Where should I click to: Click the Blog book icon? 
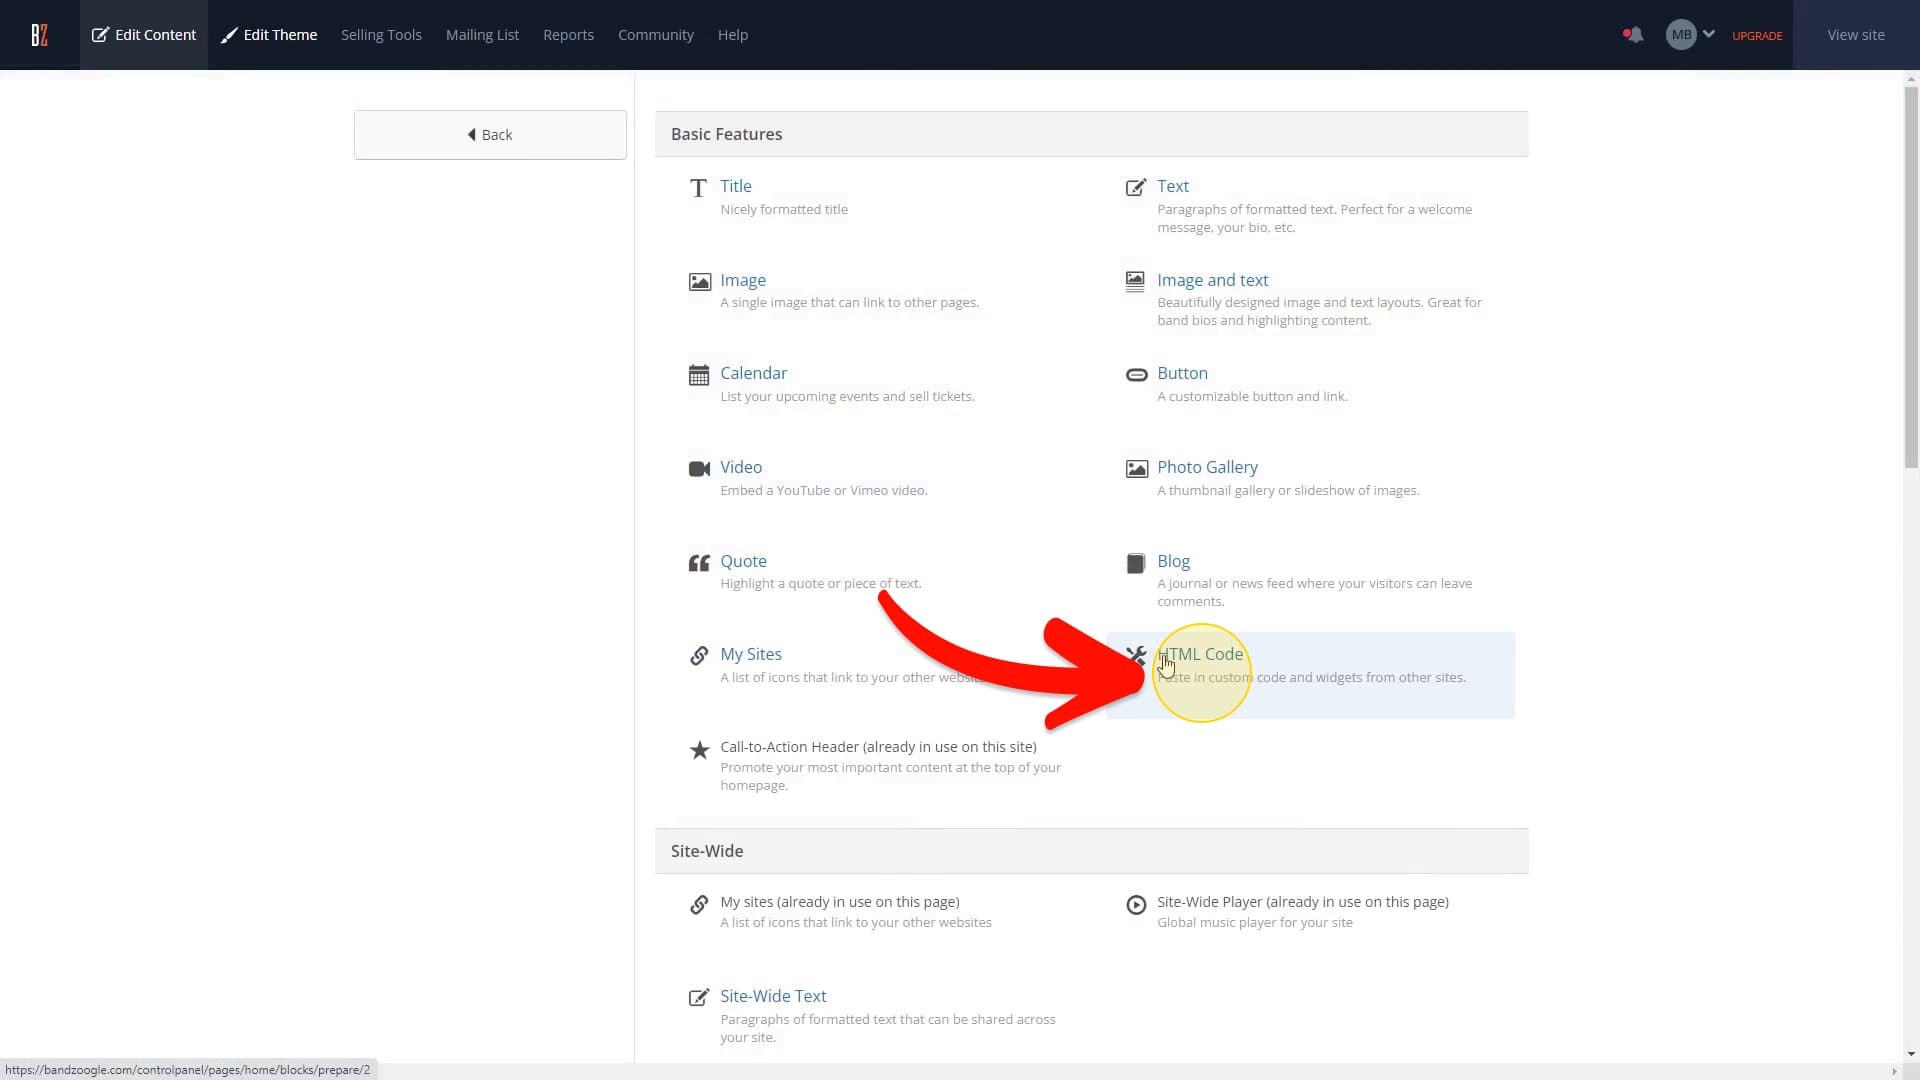coord(1136,563)
